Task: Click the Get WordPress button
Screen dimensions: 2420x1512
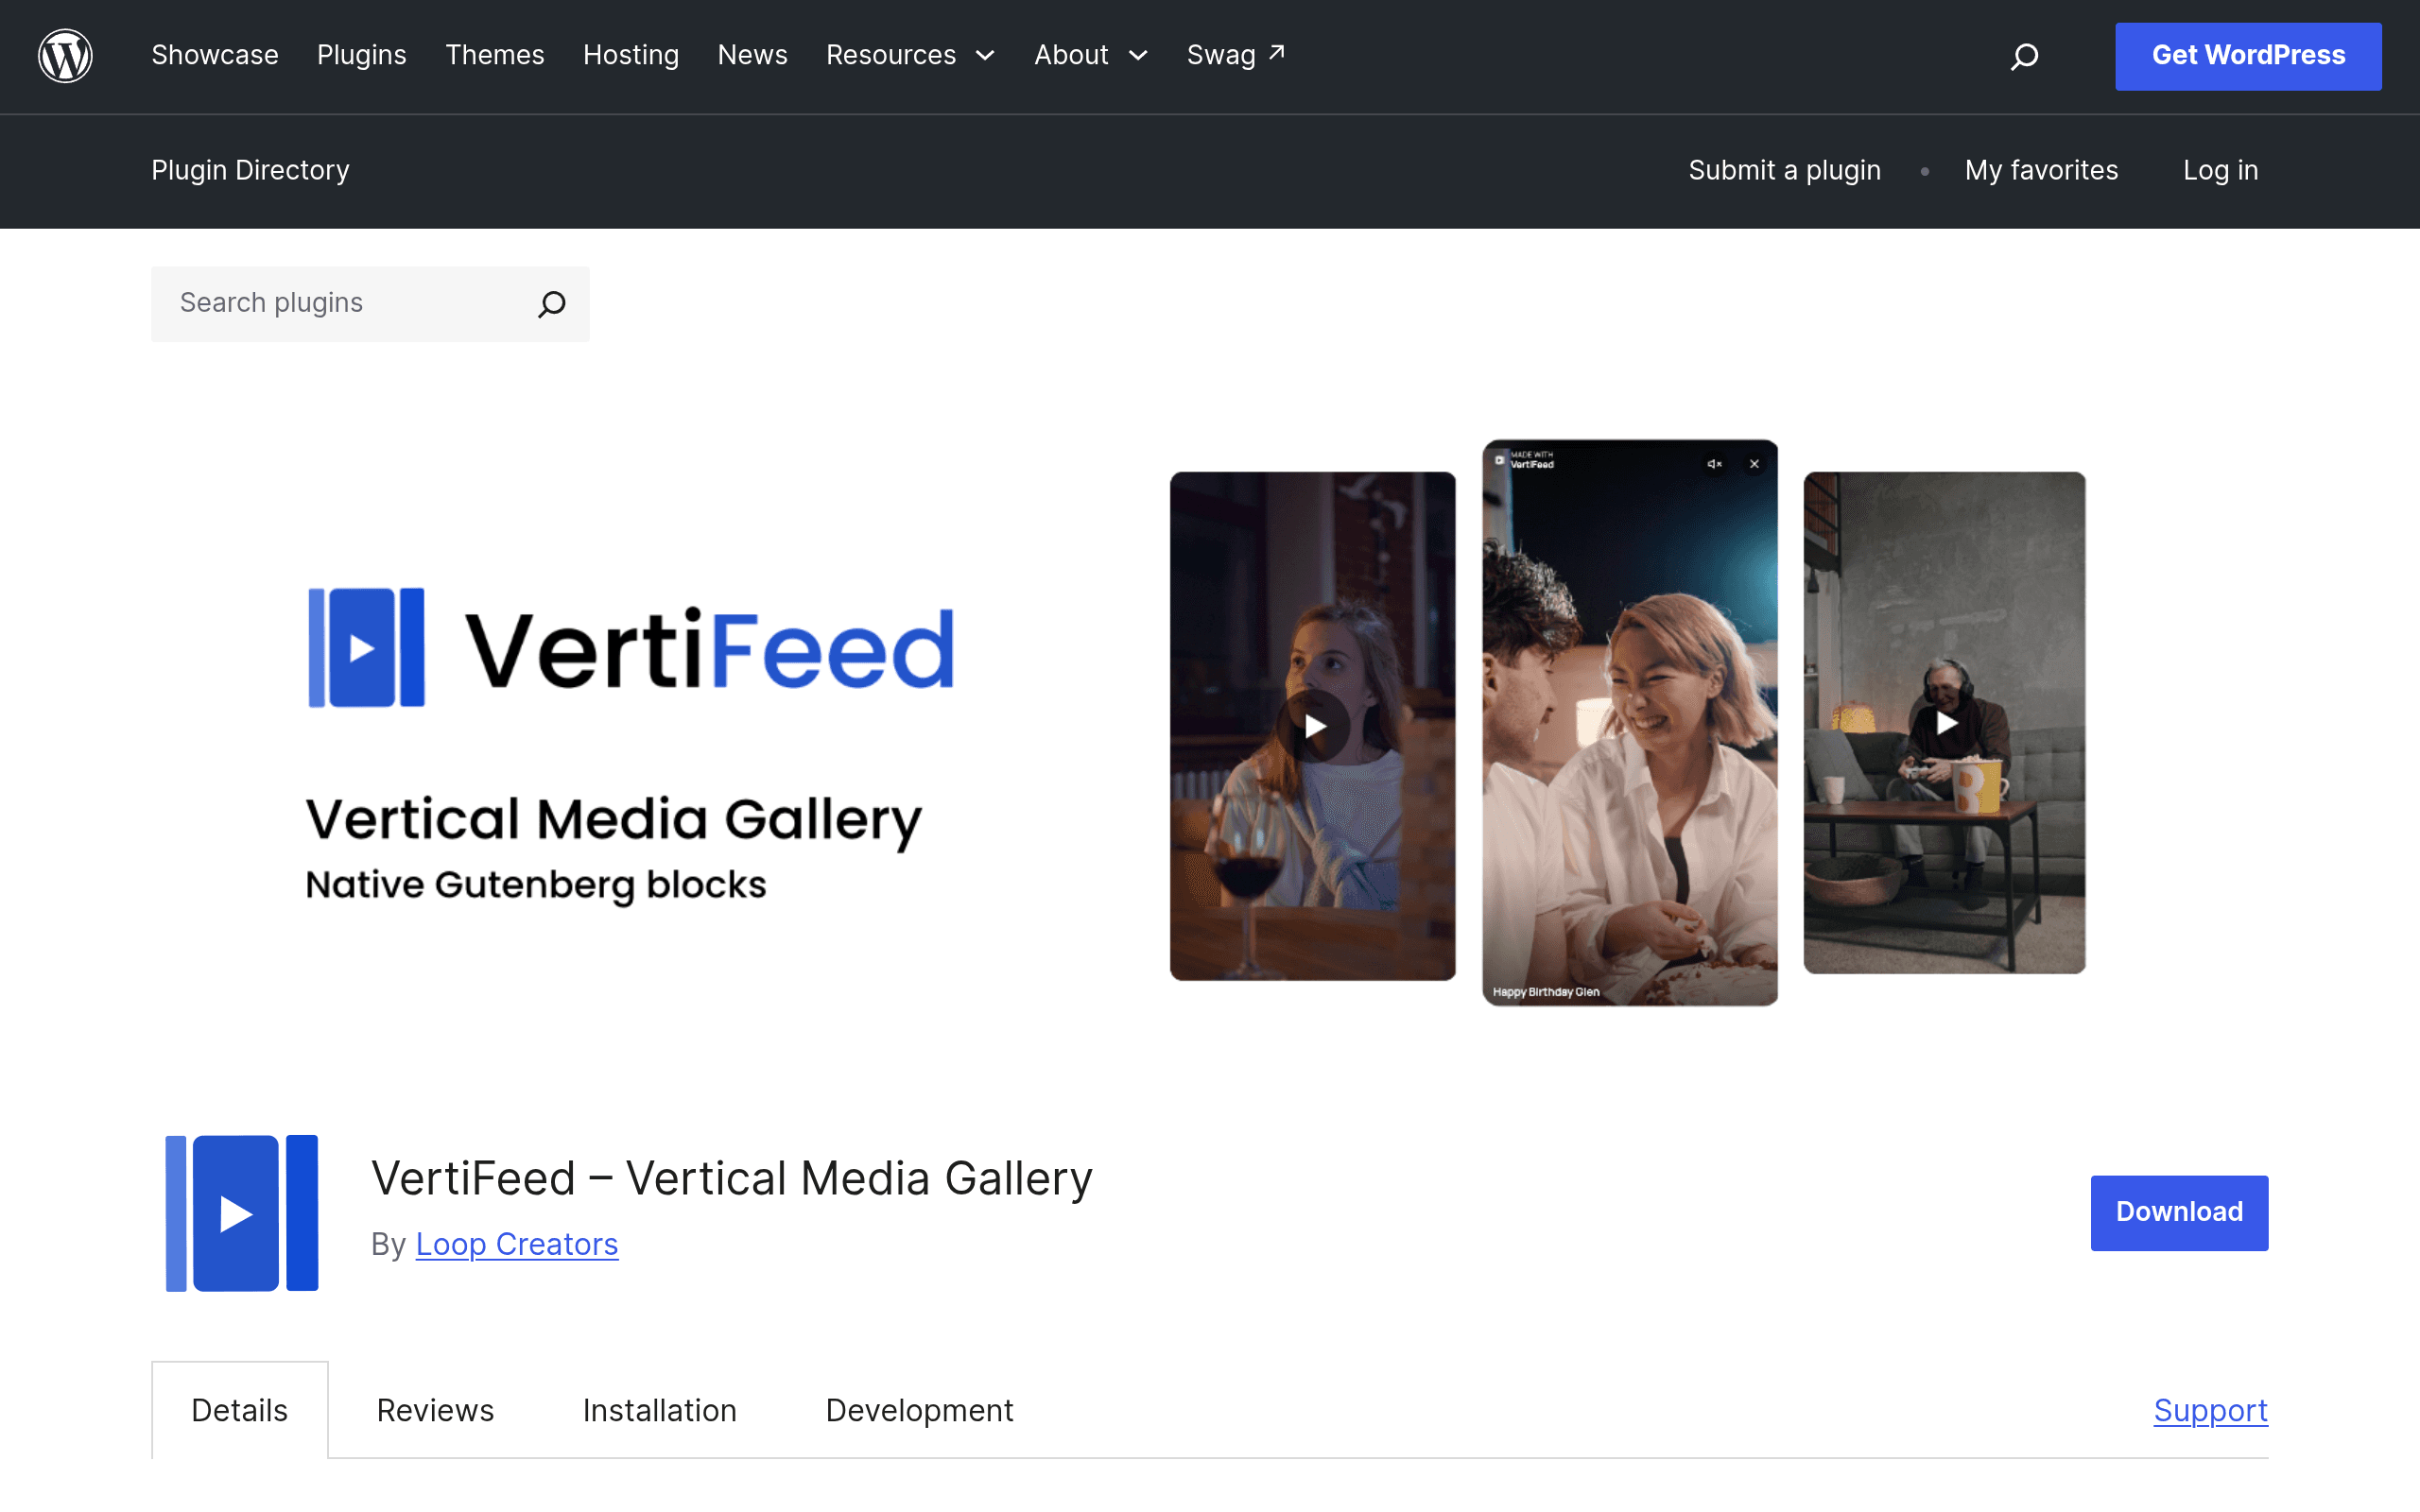Action: pos(2248,56)
